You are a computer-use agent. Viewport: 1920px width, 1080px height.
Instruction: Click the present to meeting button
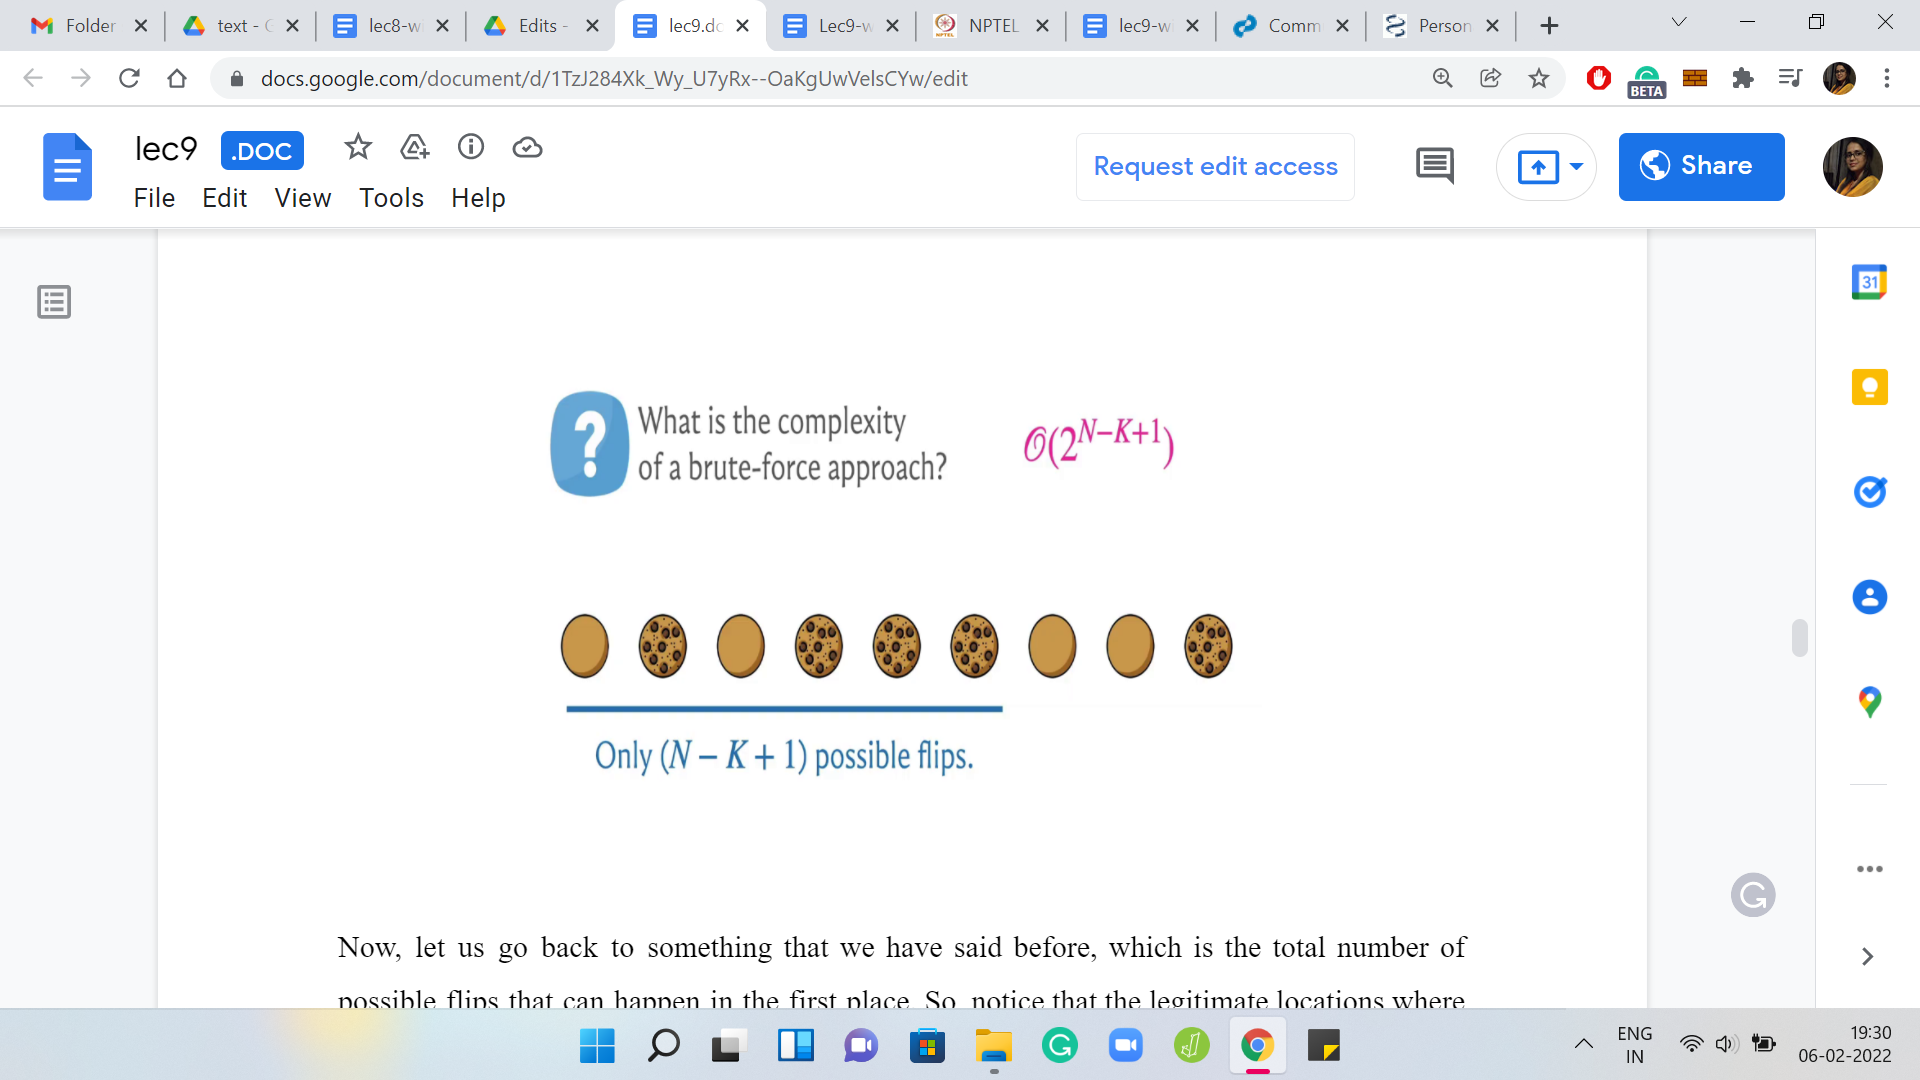[1537, 166]
